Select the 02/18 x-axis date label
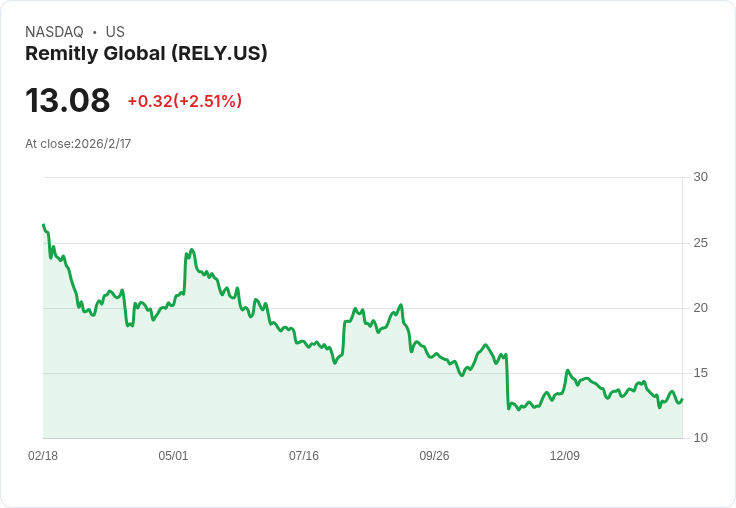The width and height of the screenshot is (736, 508). click(x=43, y=455)
